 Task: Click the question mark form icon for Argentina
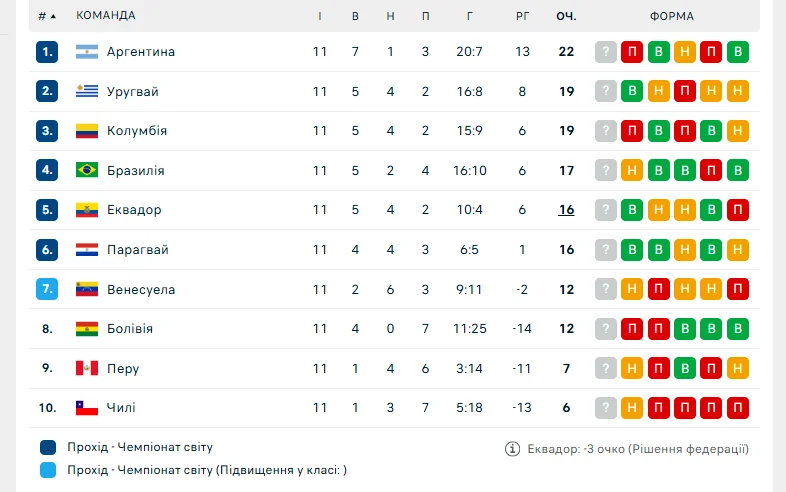pyautogui.click(x=605, y=52)
